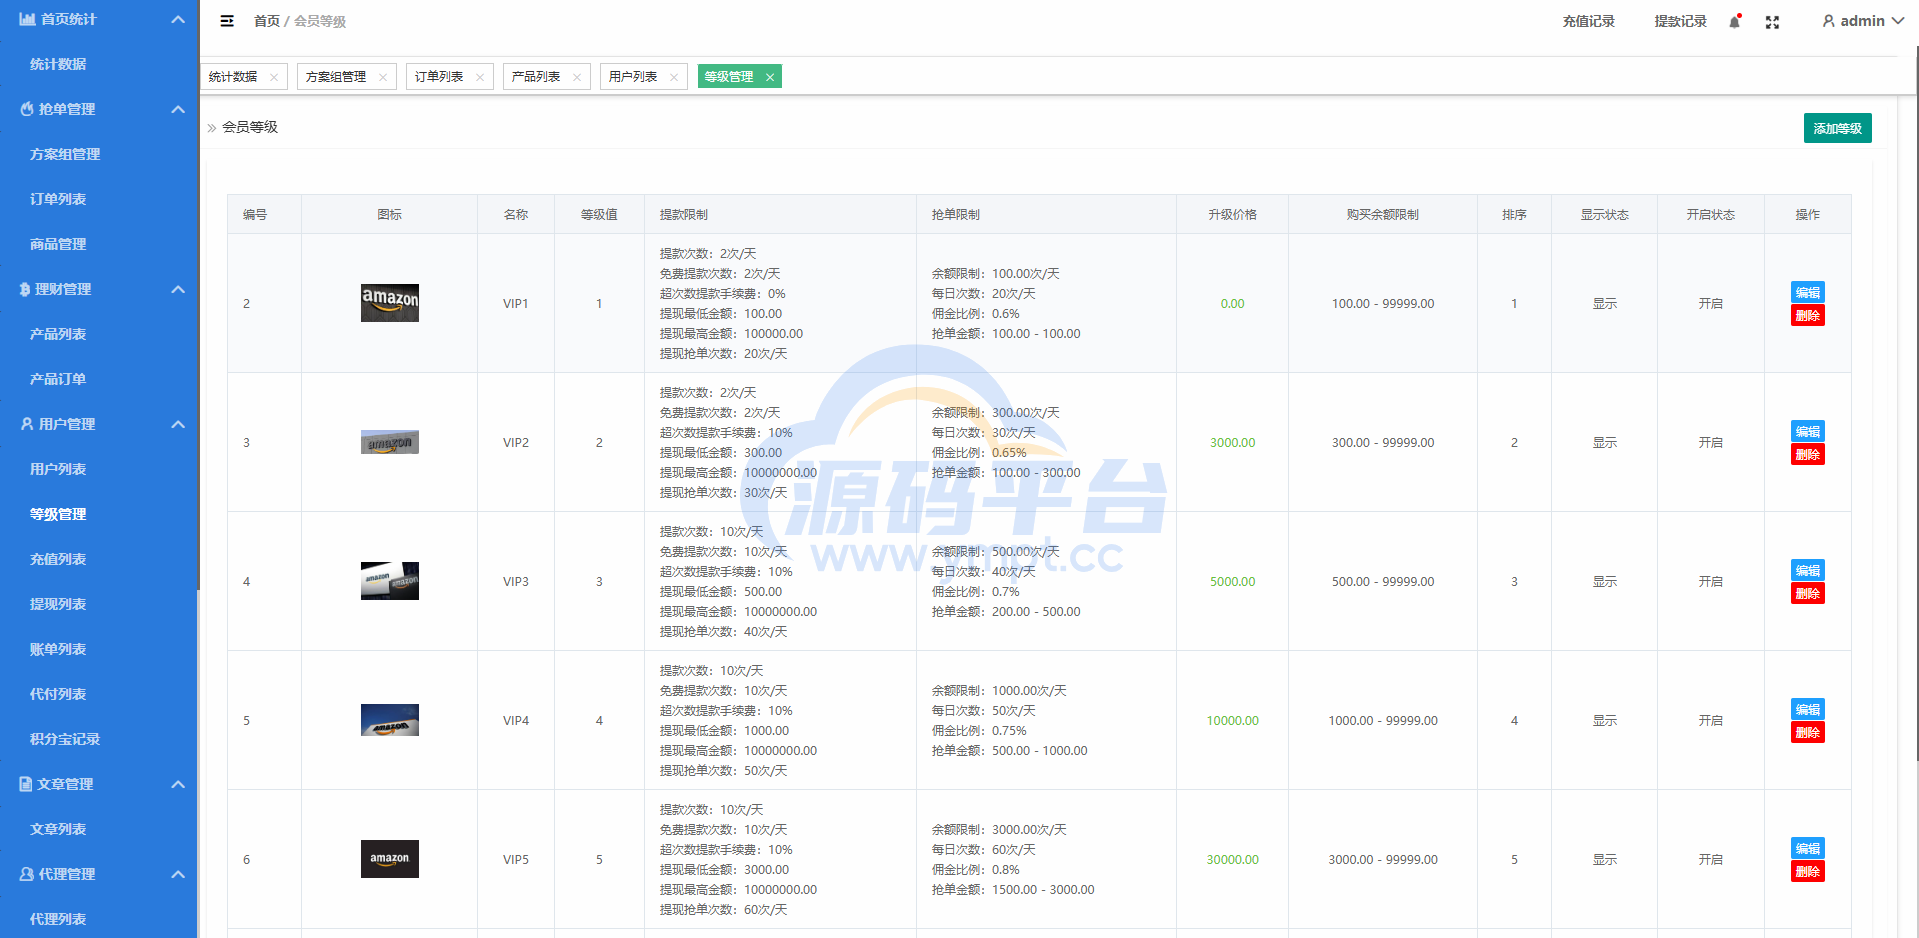This screenshot has height=938, width=1919.
Task: Open 文章列表 in the sidebar
Action: tap(58, 829)
